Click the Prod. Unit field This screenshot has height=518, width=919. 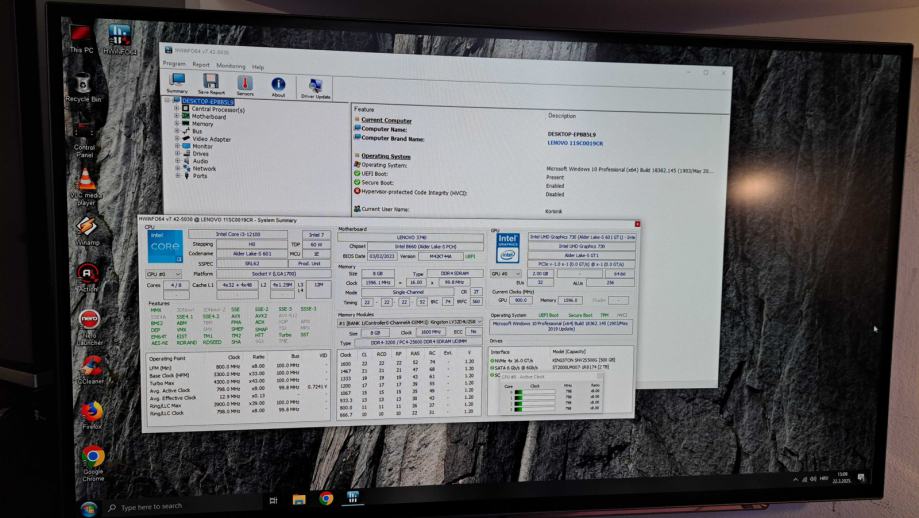click(309, 264)
